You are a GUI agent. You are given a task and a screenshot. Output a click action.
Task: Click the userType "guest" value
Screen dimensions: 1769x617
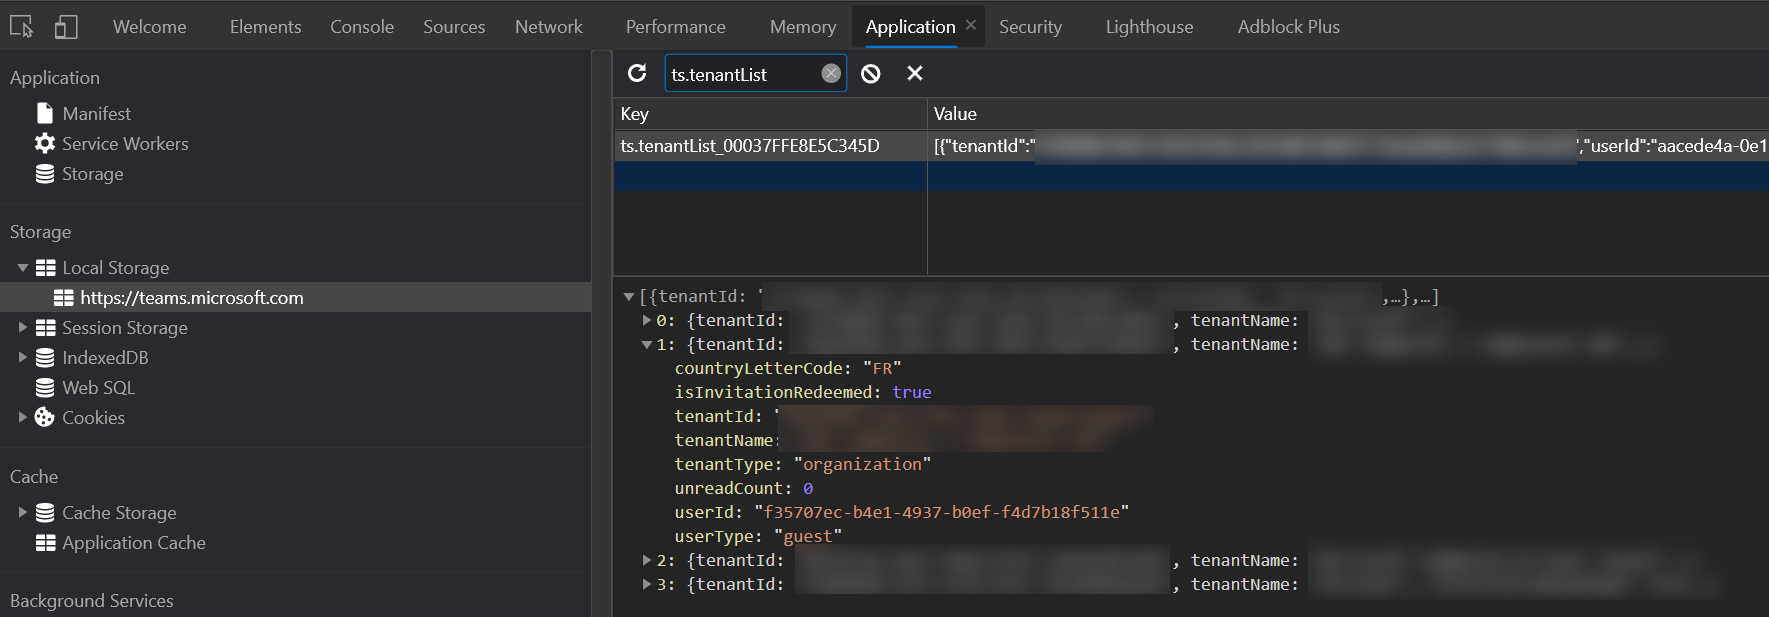point(808,536)
